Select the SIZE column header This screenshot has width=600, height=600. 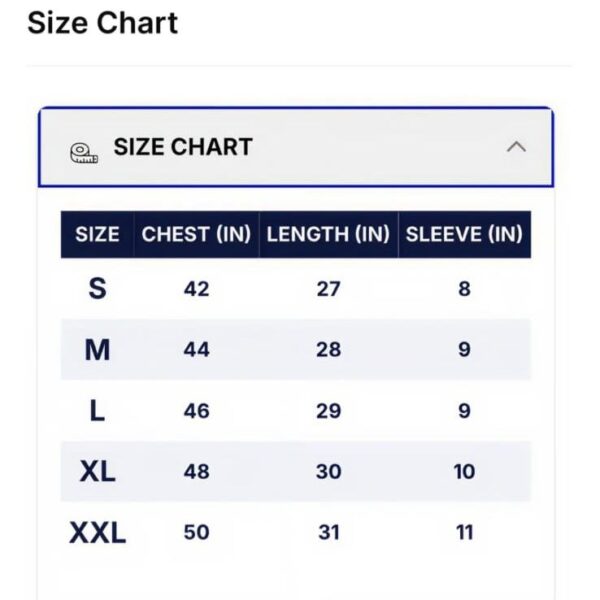point(97,234)
